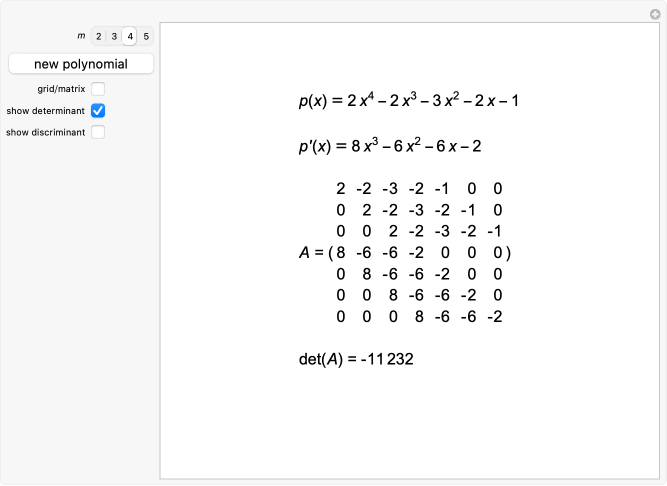The width and height of the screenshot is (667, 486).
Task: Enable the show discriminant checkbox
Action: pos(98,132)
